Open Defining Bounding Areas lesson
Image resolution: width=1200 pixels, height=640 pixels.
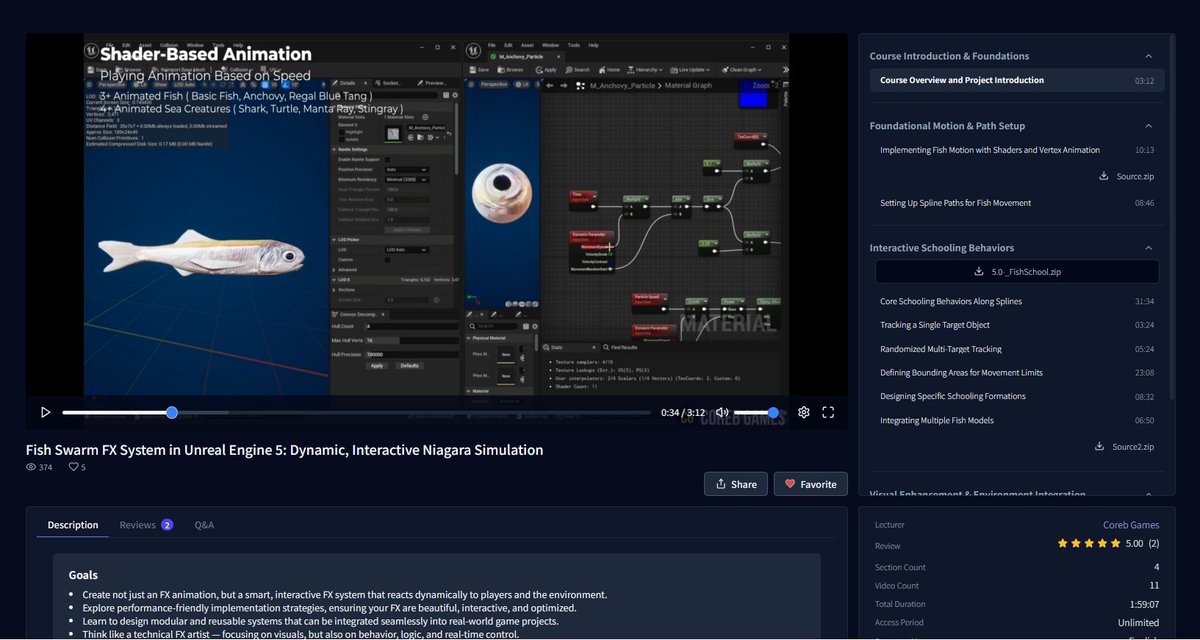(1017, 372)
